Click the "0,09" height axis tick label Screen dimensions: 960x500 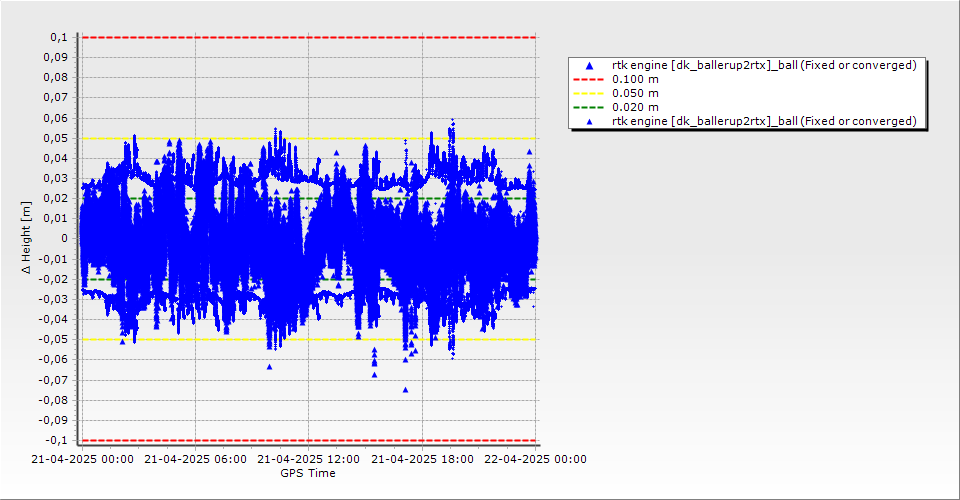click(x=56, y=58)
